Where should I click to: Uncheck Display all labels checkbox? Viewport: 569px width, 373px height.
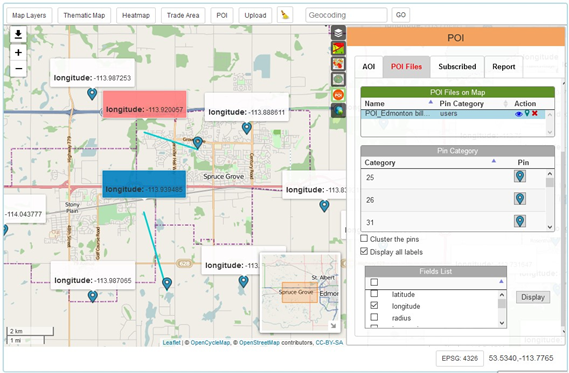(364, 251)
